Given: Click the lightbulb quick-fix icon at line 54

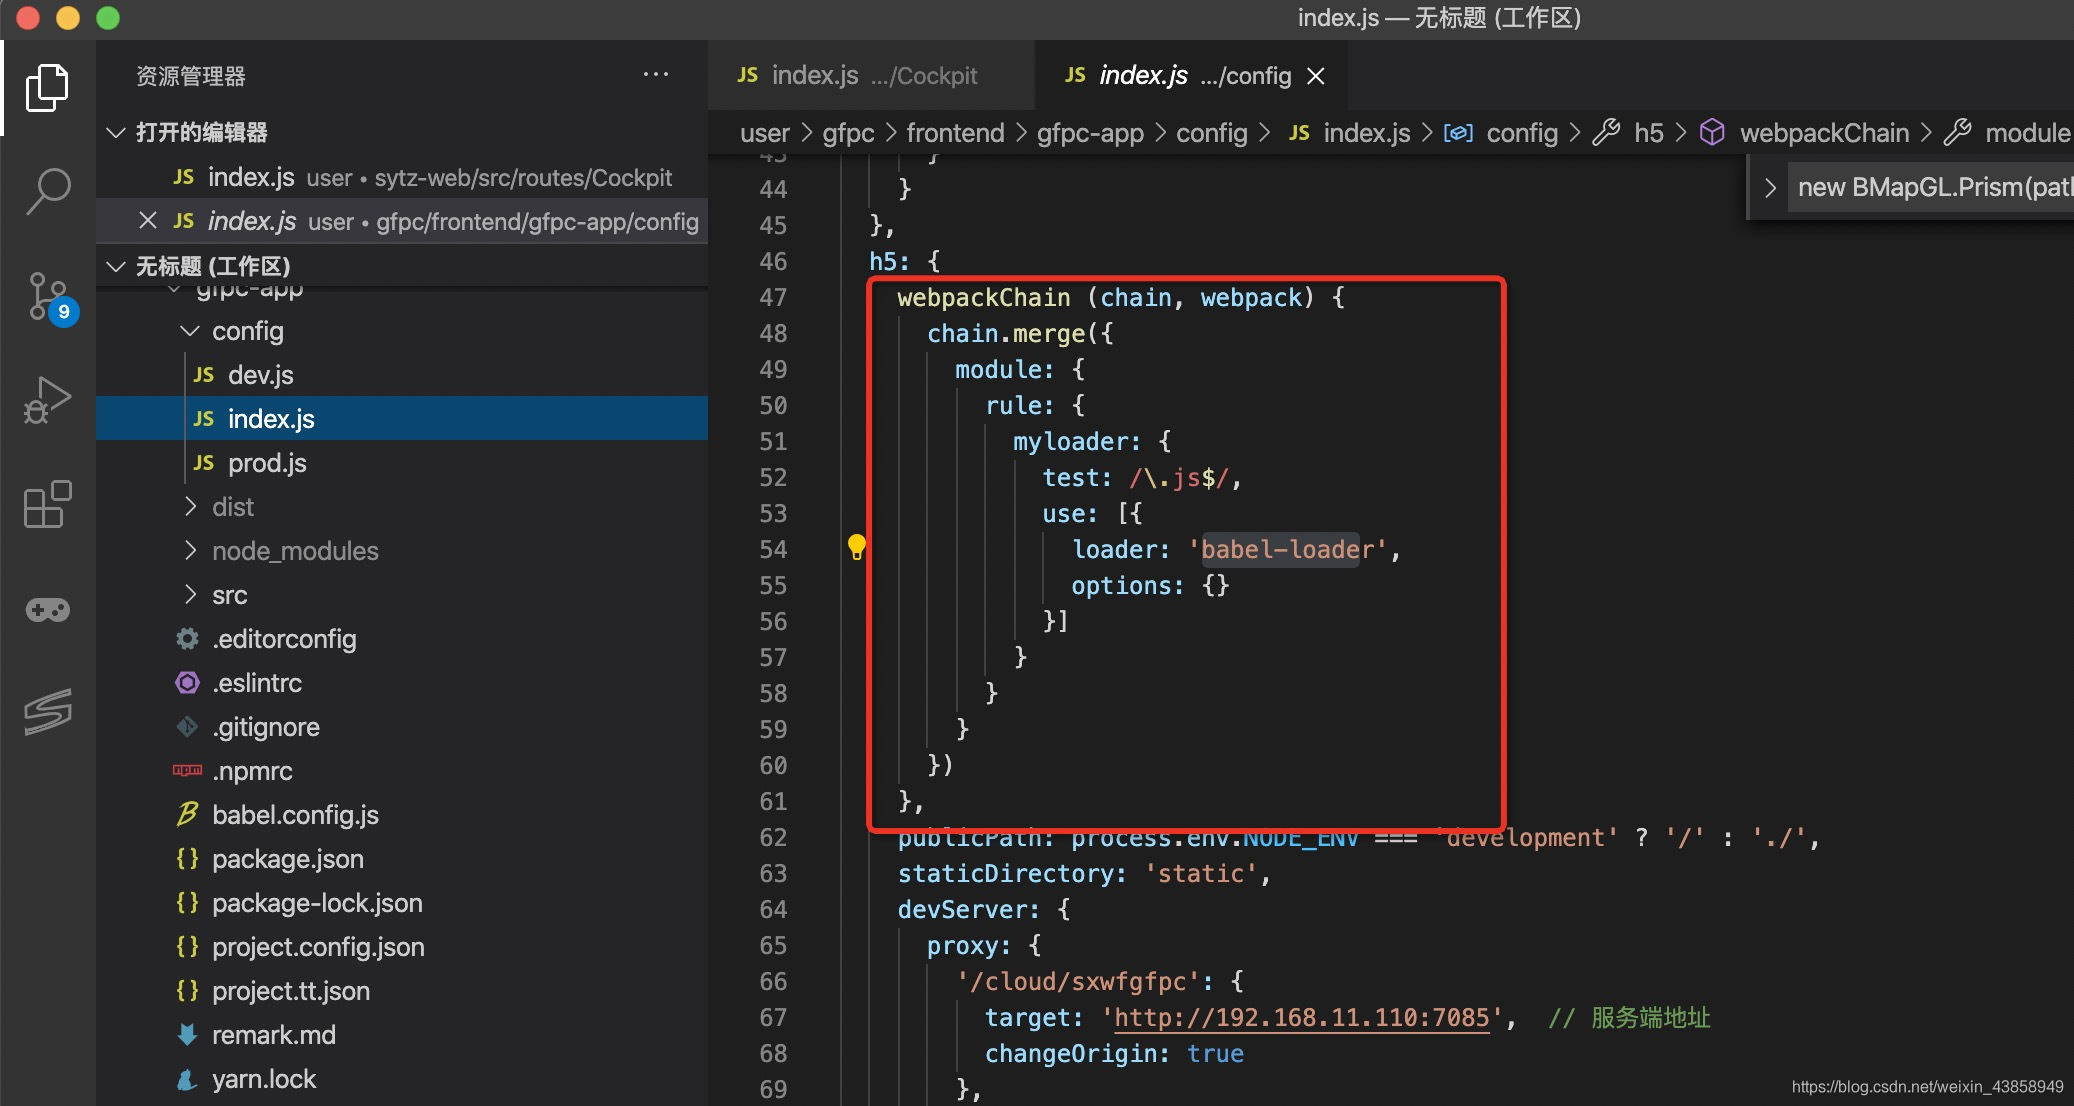Looking at the screenshot, I should click(x=856, y=547).
